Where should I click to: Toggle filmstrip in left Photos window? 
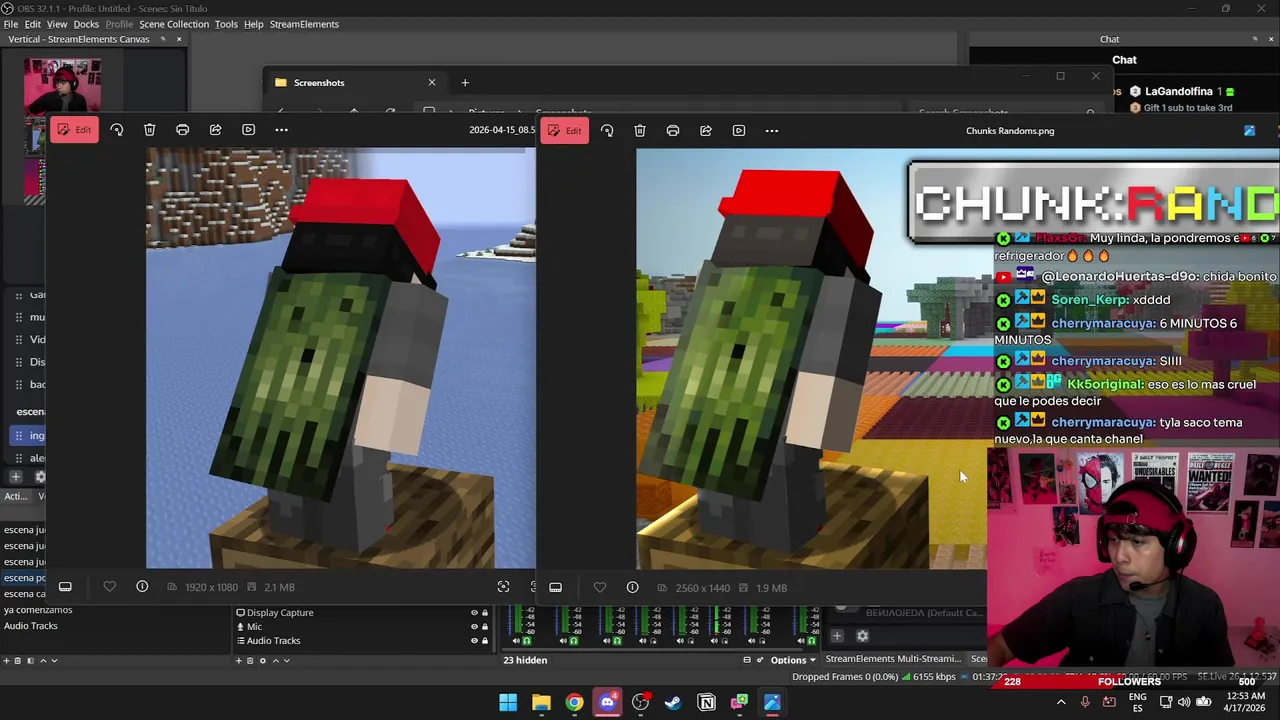[65, 587]
